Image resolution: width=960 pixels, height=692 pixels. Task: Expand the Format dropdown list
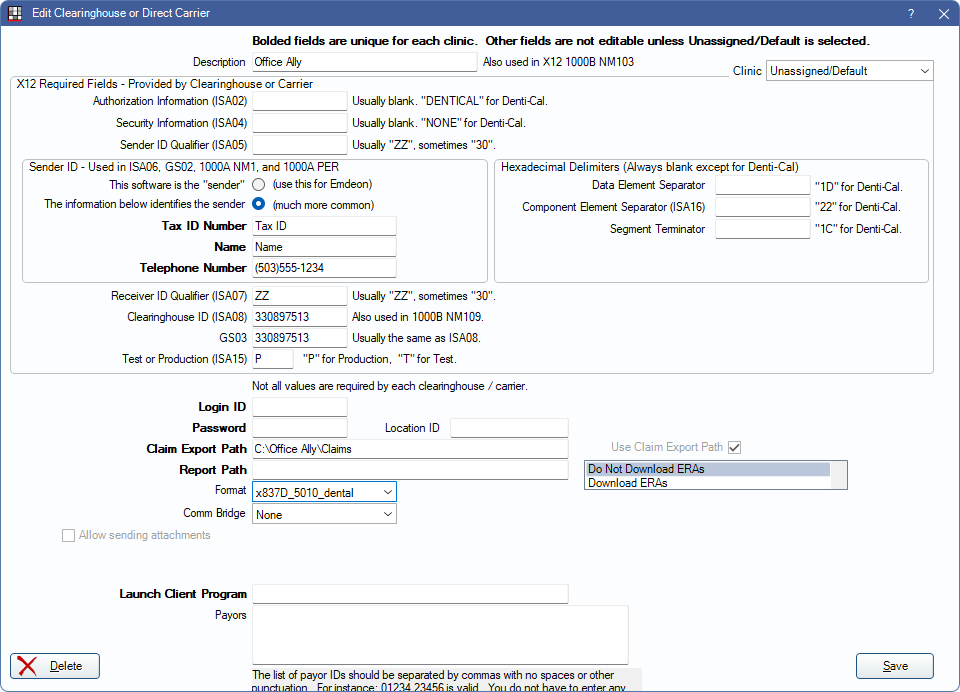[x=325, y=492]
